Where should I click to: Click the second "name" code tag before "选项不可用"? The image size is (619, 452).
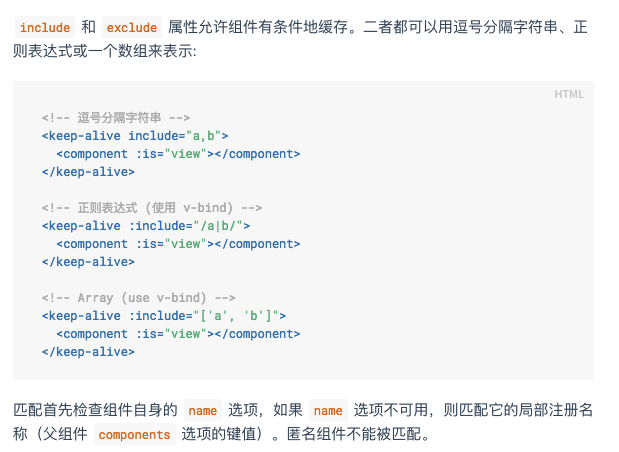(328, 410)
